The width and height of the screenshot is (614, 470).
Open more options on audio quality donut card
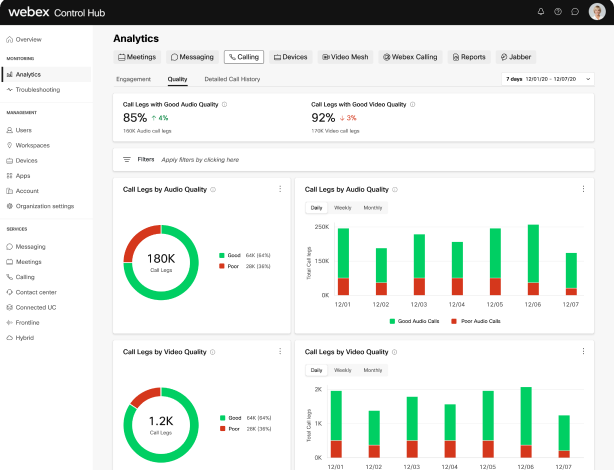pyautogui.click(x=280, y=189)
